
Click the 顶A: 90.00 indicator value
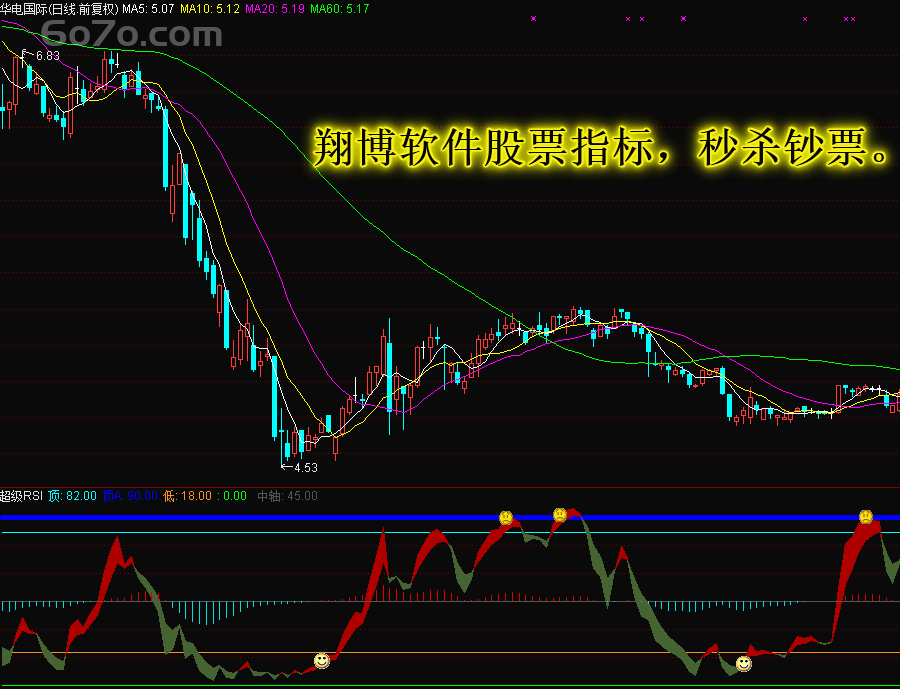click(x=130, y=496)
